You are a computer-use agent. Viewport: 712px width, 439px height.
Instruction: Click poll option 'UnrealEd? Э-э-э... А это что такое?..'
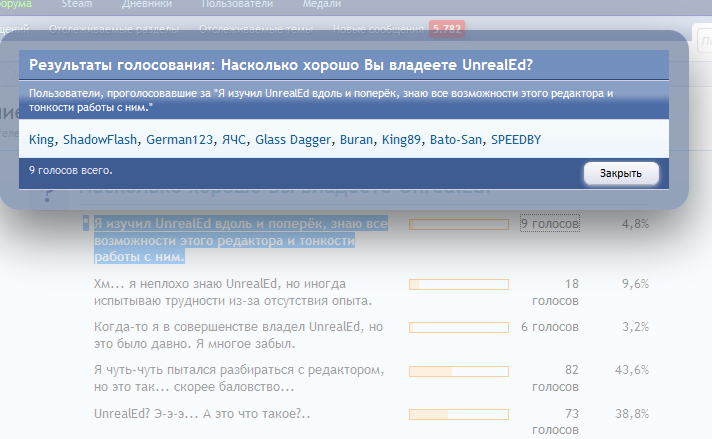point(202,414)
